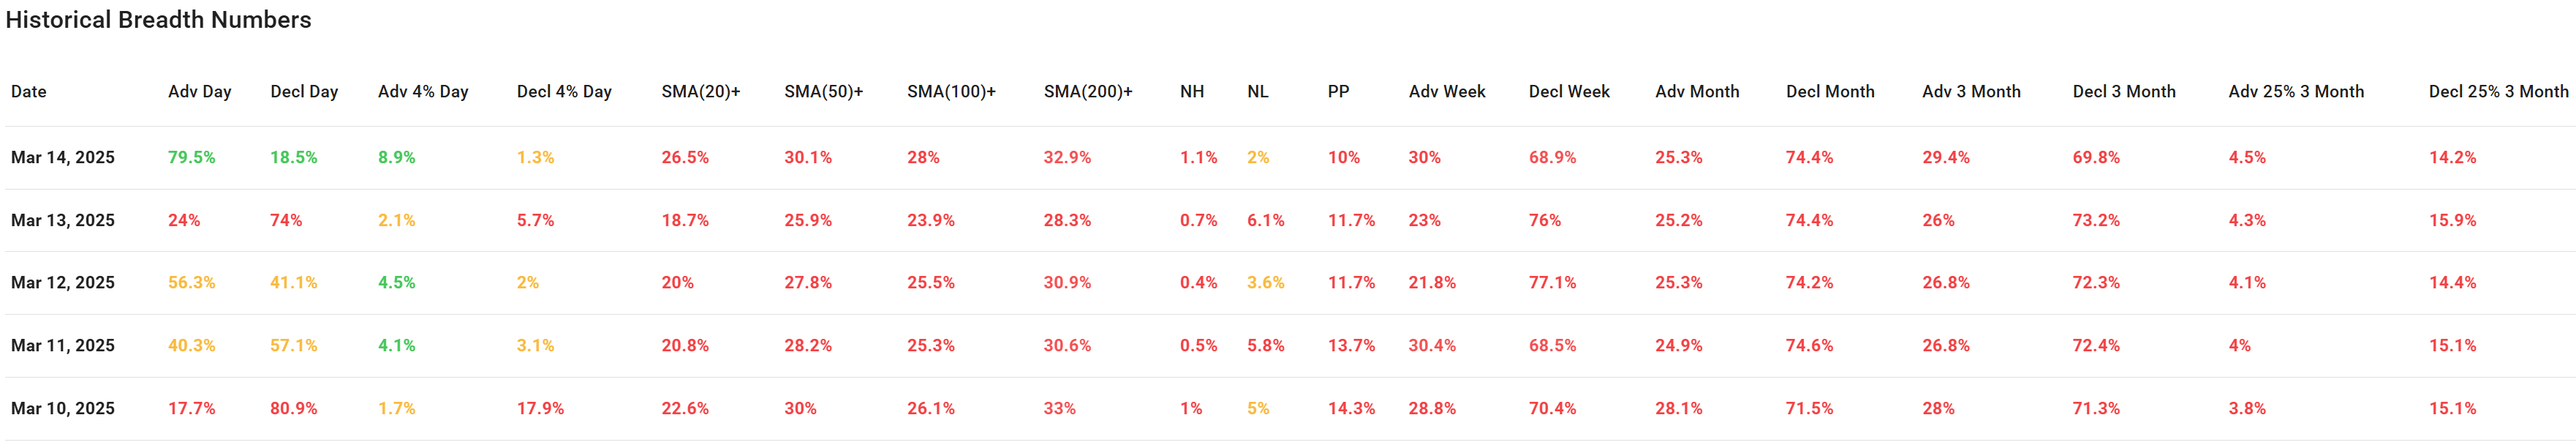This screenshot has width=2576, height=445.
Task: Click the 77.1% Decl Week value
Action: point(1552,283)
